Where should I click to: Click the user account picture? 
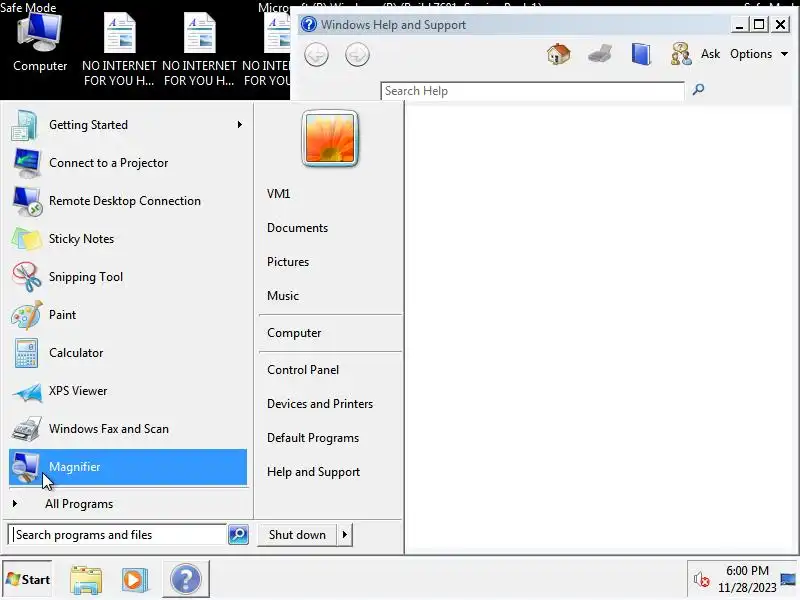[330, 138]
